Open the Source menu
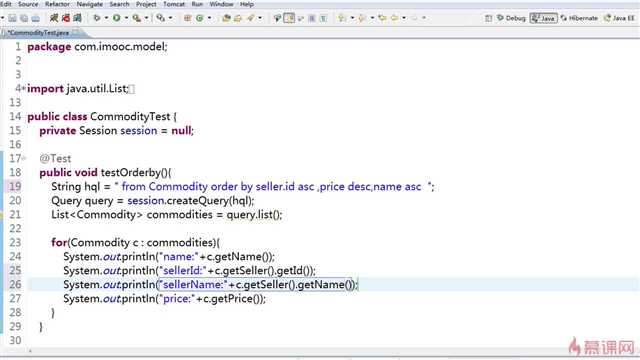The height and width of the screenshot is (360, 640). pyautogui.click(x=28, y=4)
